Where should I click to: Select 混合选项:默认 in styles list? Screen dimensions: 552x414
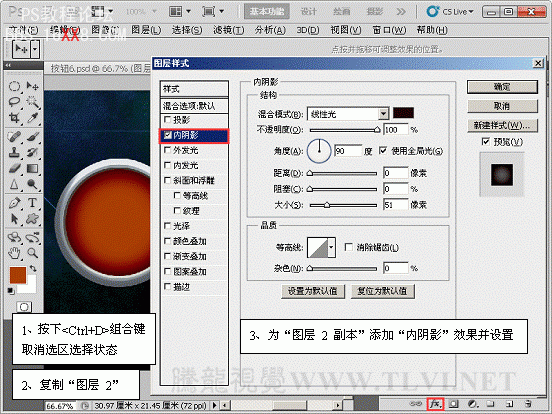click(194, 106)
